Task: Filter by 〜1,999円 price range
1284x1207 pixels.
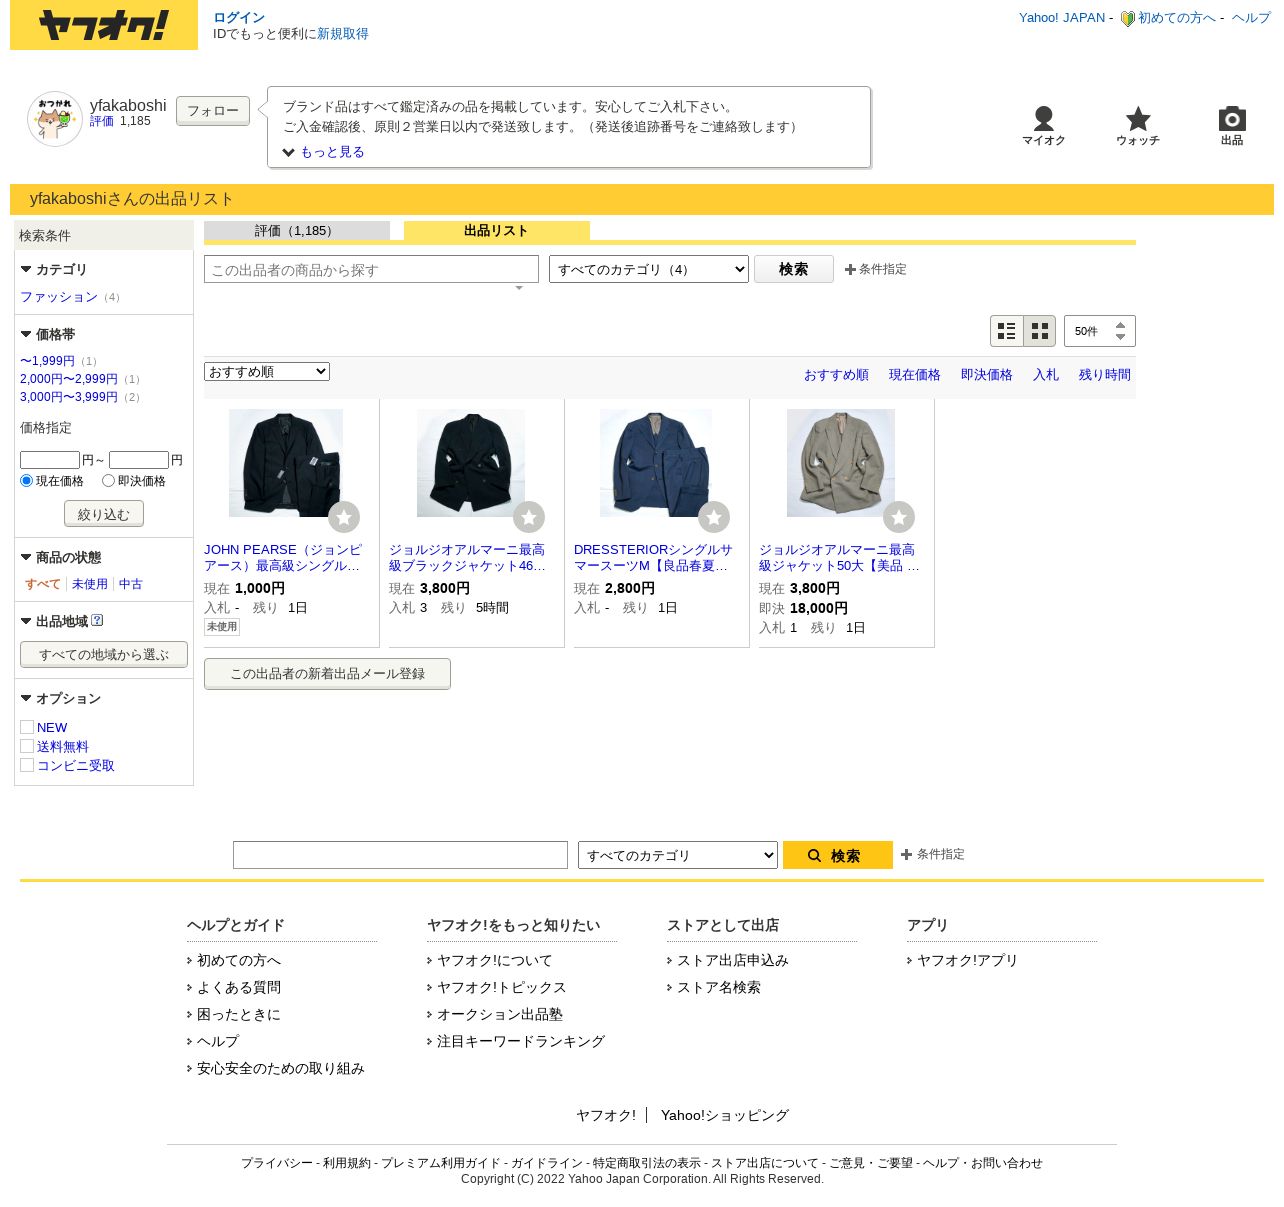Action: tap(47, 361)
